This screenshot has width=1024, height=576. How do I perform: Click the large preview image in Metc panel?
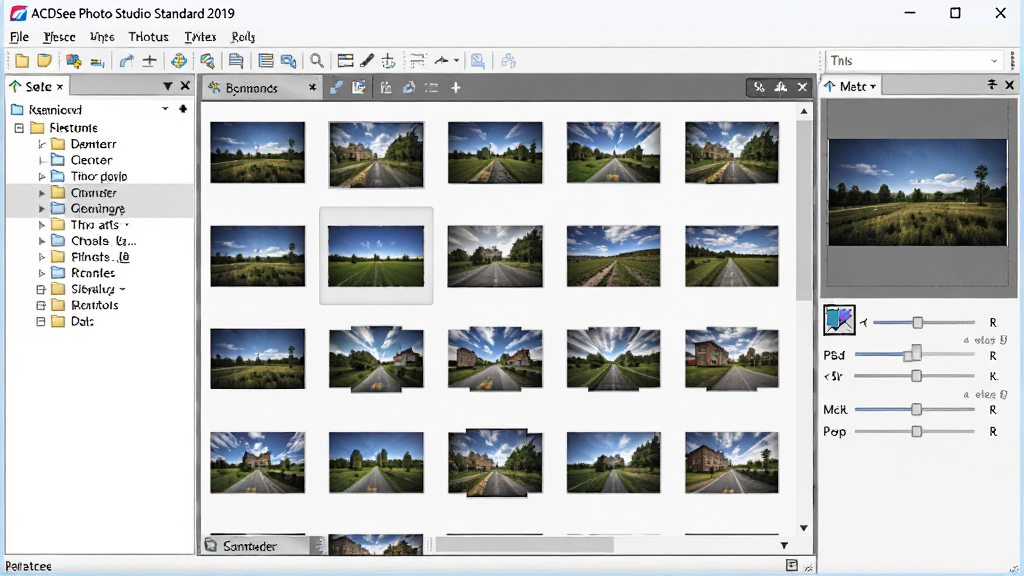pyautogui.click(x=918, y=193)
